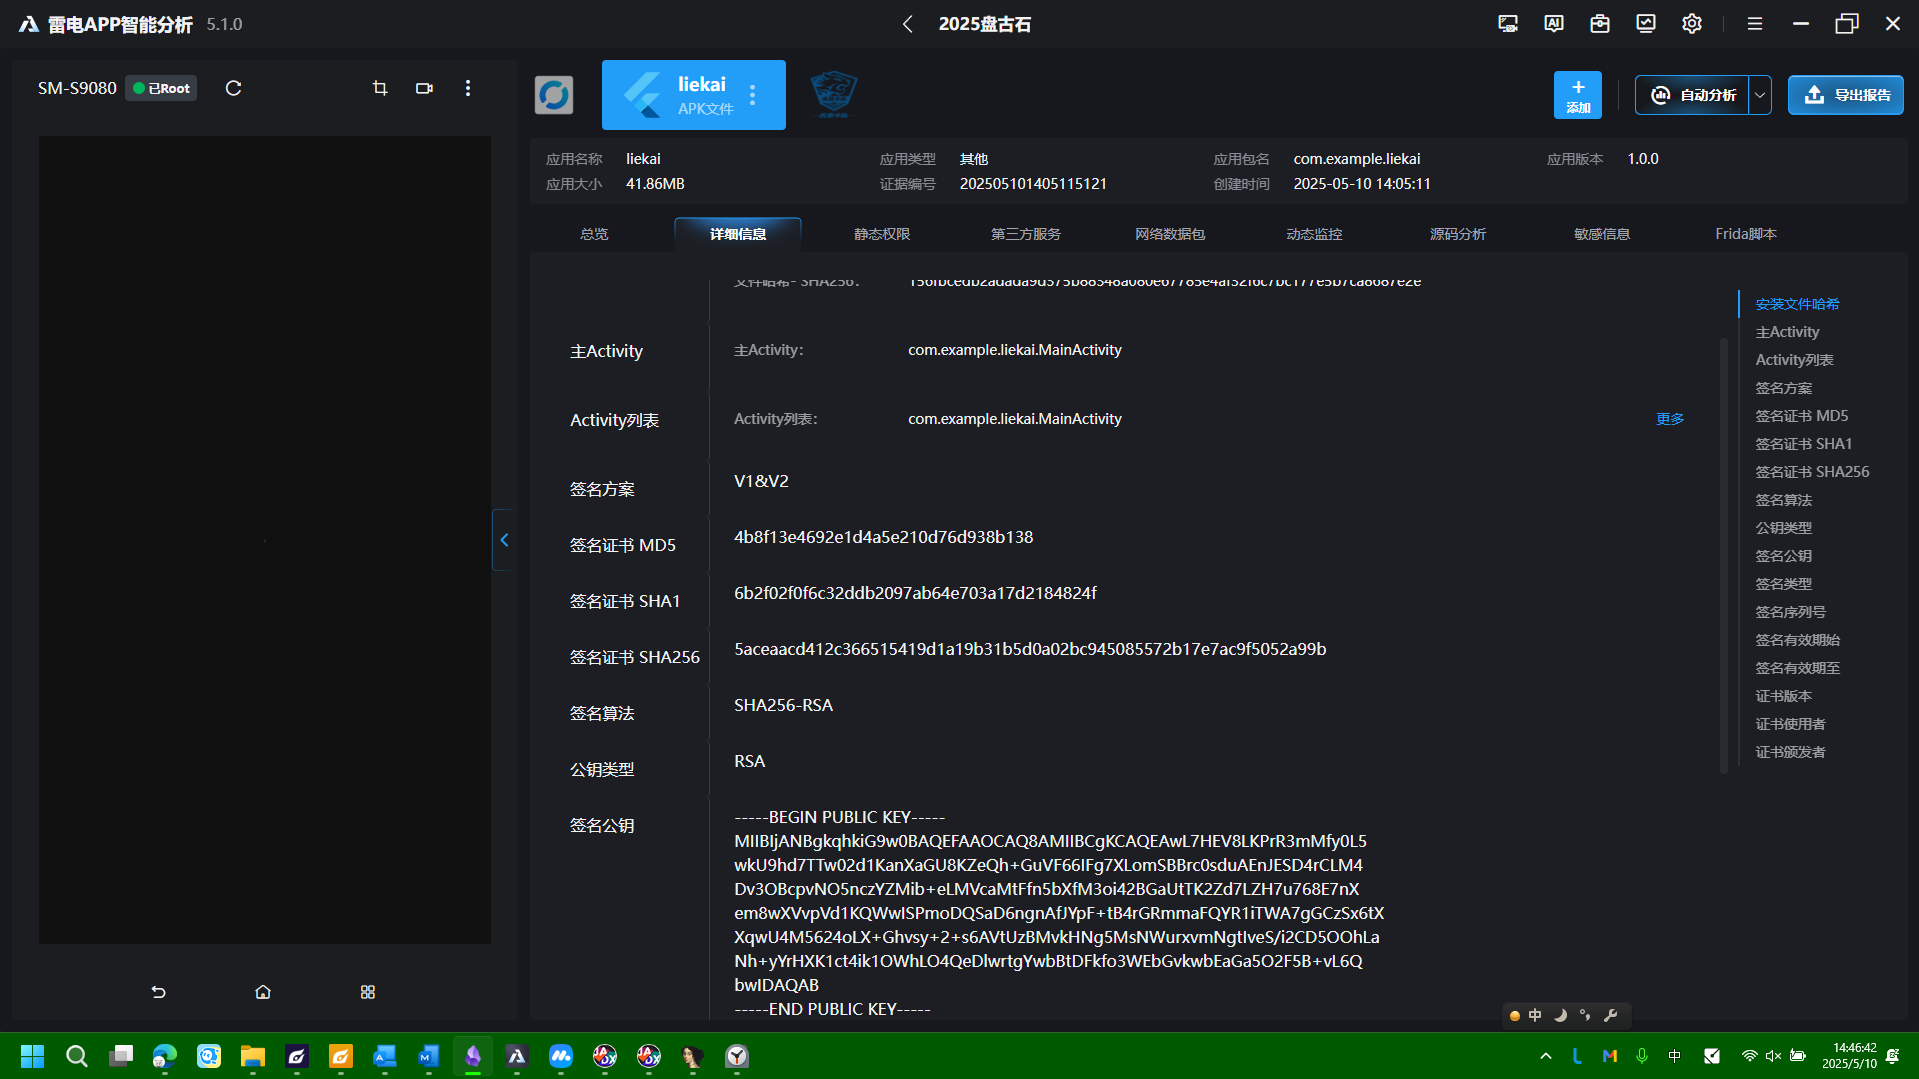Viewport: 1919px width, 1079px height.
Task: Jump to 签名有效期至 in side index
Action: point(1797,668)
